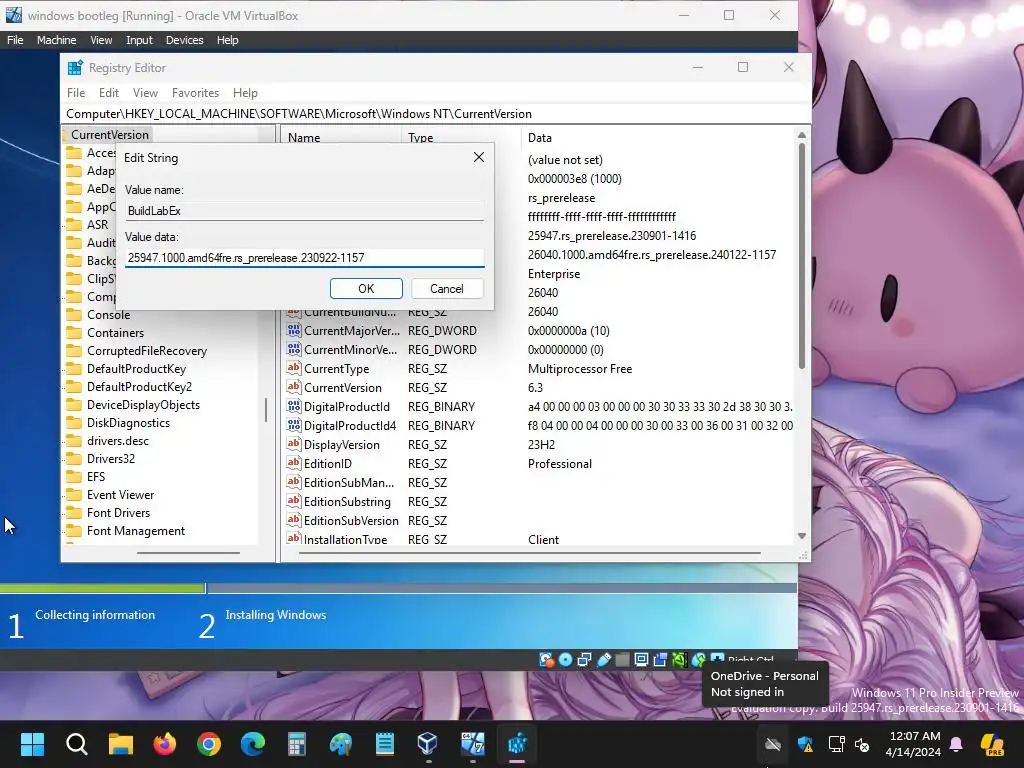Click the registry path address bar
This screenshot has height=768, width=1024.
click(436, 114)
